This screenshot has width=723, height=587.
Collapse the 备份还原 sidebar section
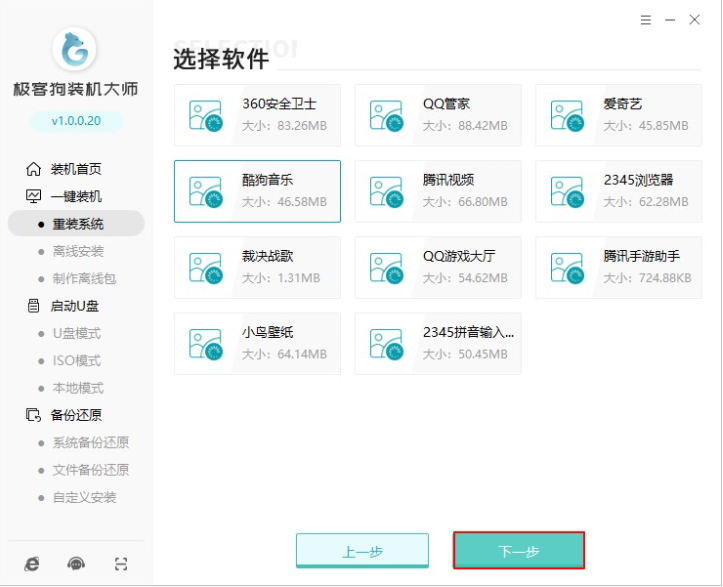click(x=76, y=415)
